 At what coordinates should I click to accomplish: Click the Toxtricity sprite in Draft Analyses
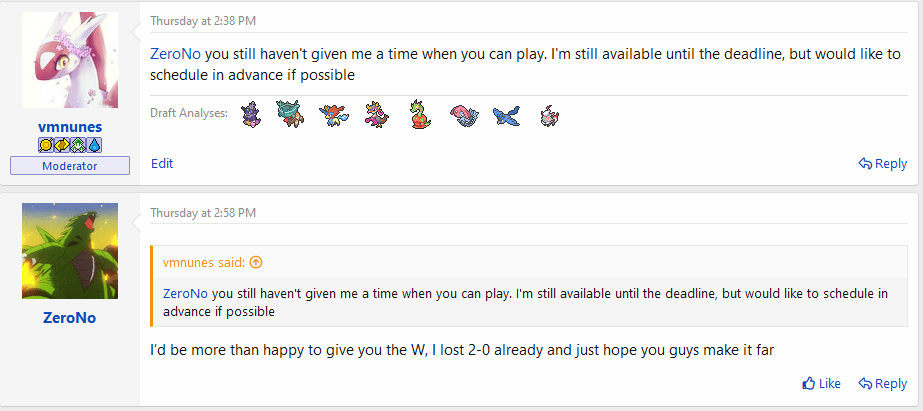(251, 114)
